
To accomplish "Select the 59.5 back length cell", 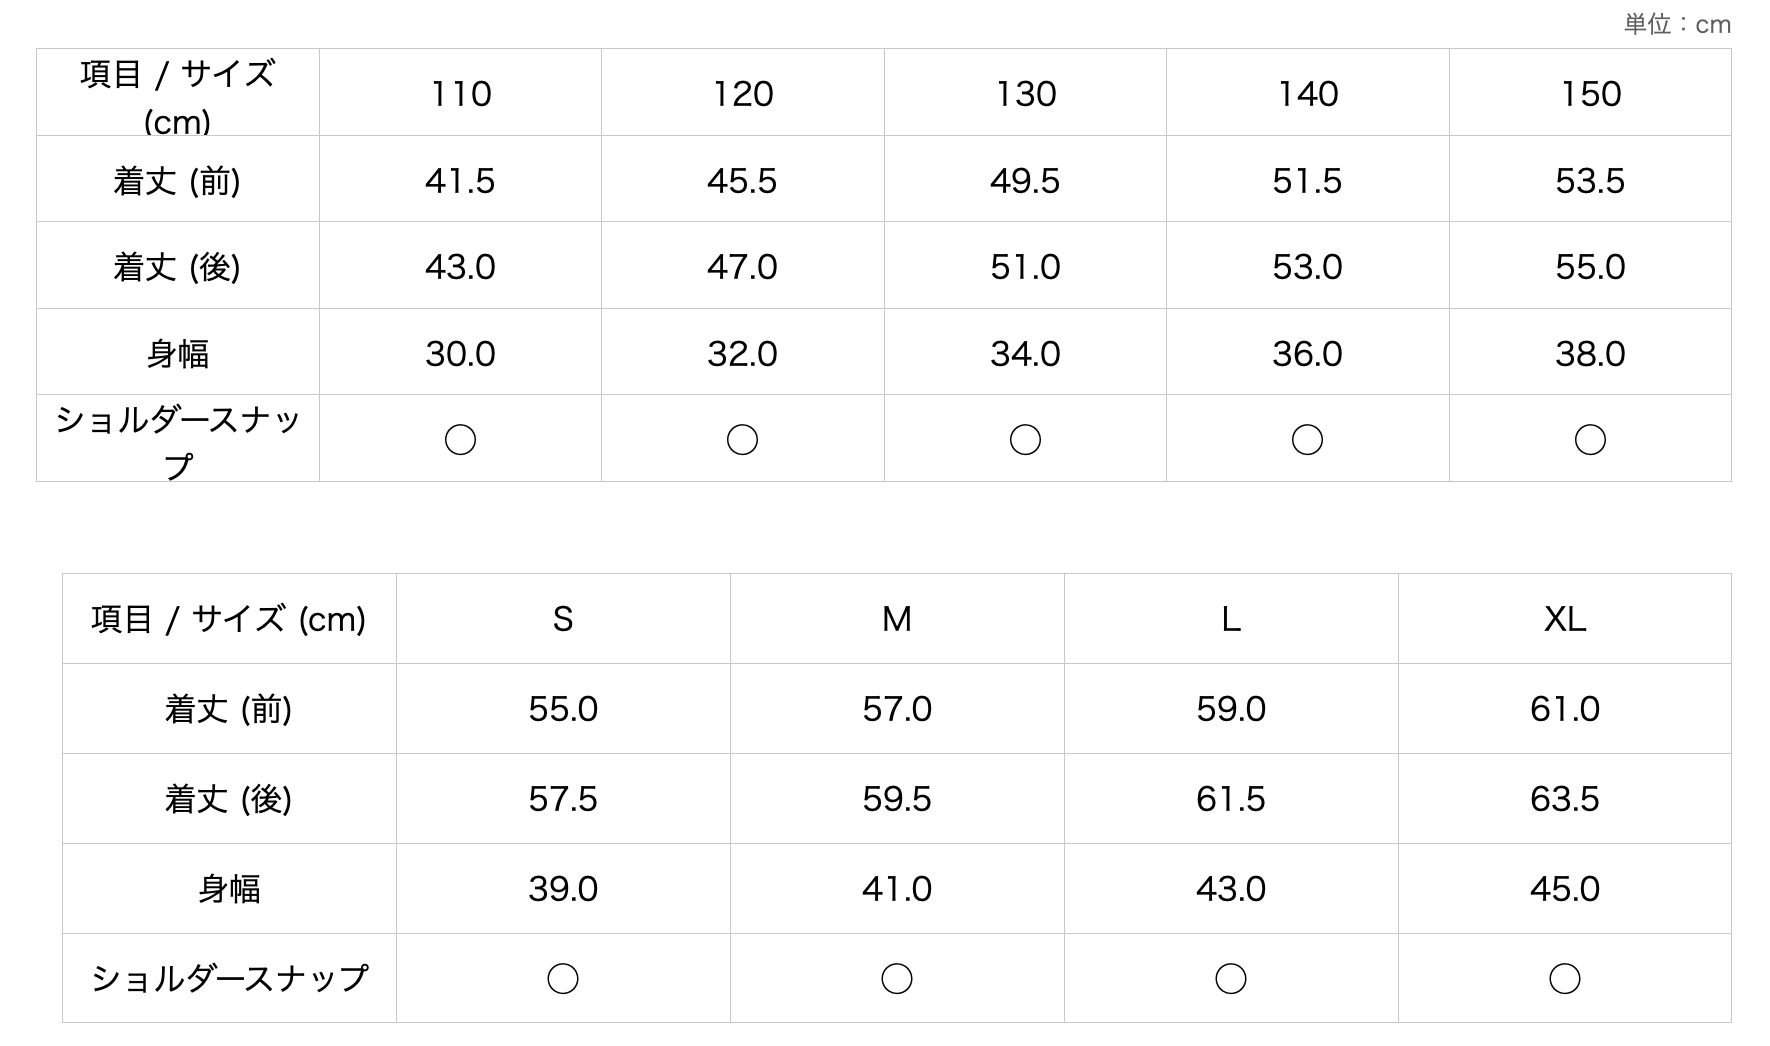I will coord(897,799).
